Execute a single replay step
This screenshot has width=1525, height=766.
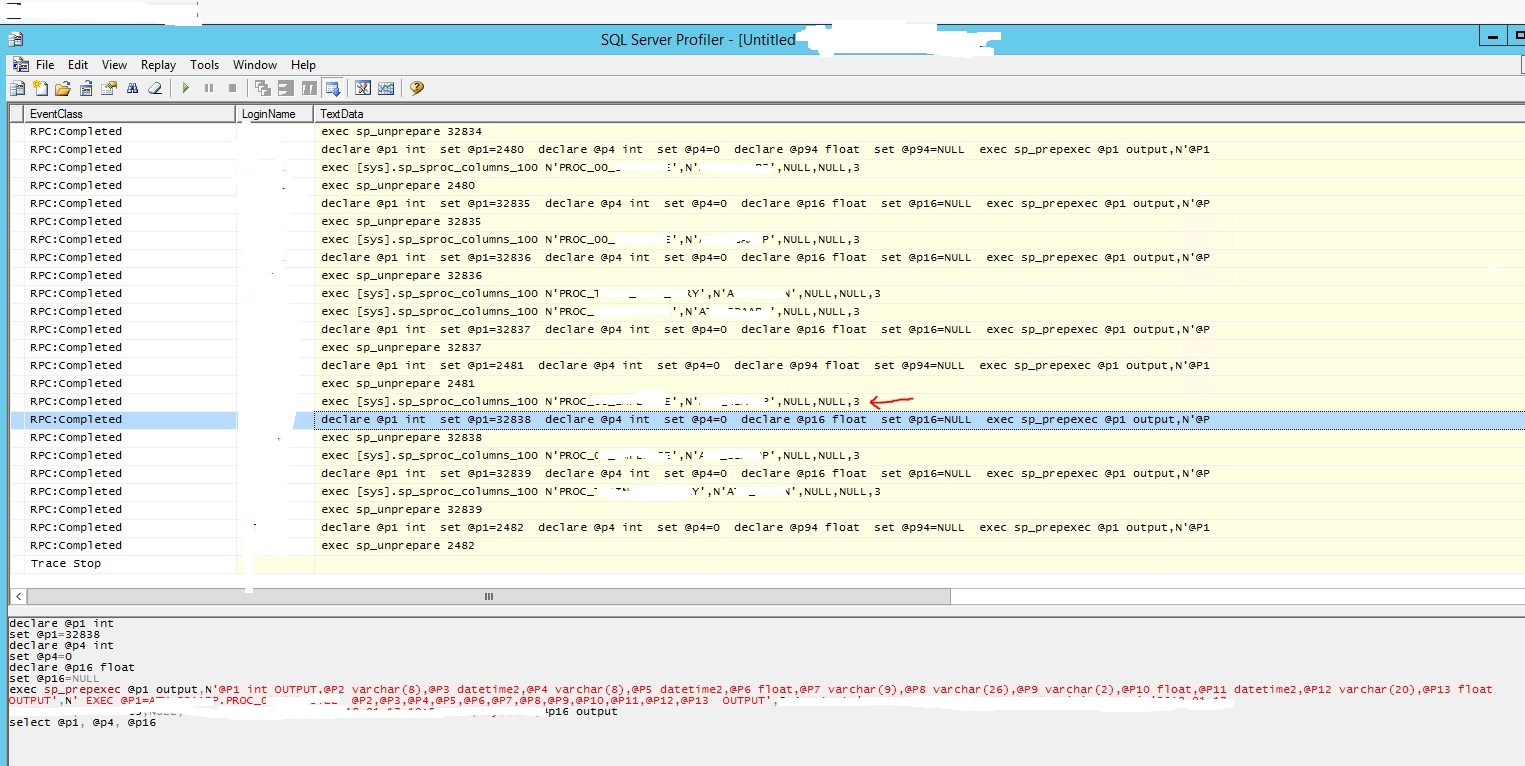pos(261,88)
